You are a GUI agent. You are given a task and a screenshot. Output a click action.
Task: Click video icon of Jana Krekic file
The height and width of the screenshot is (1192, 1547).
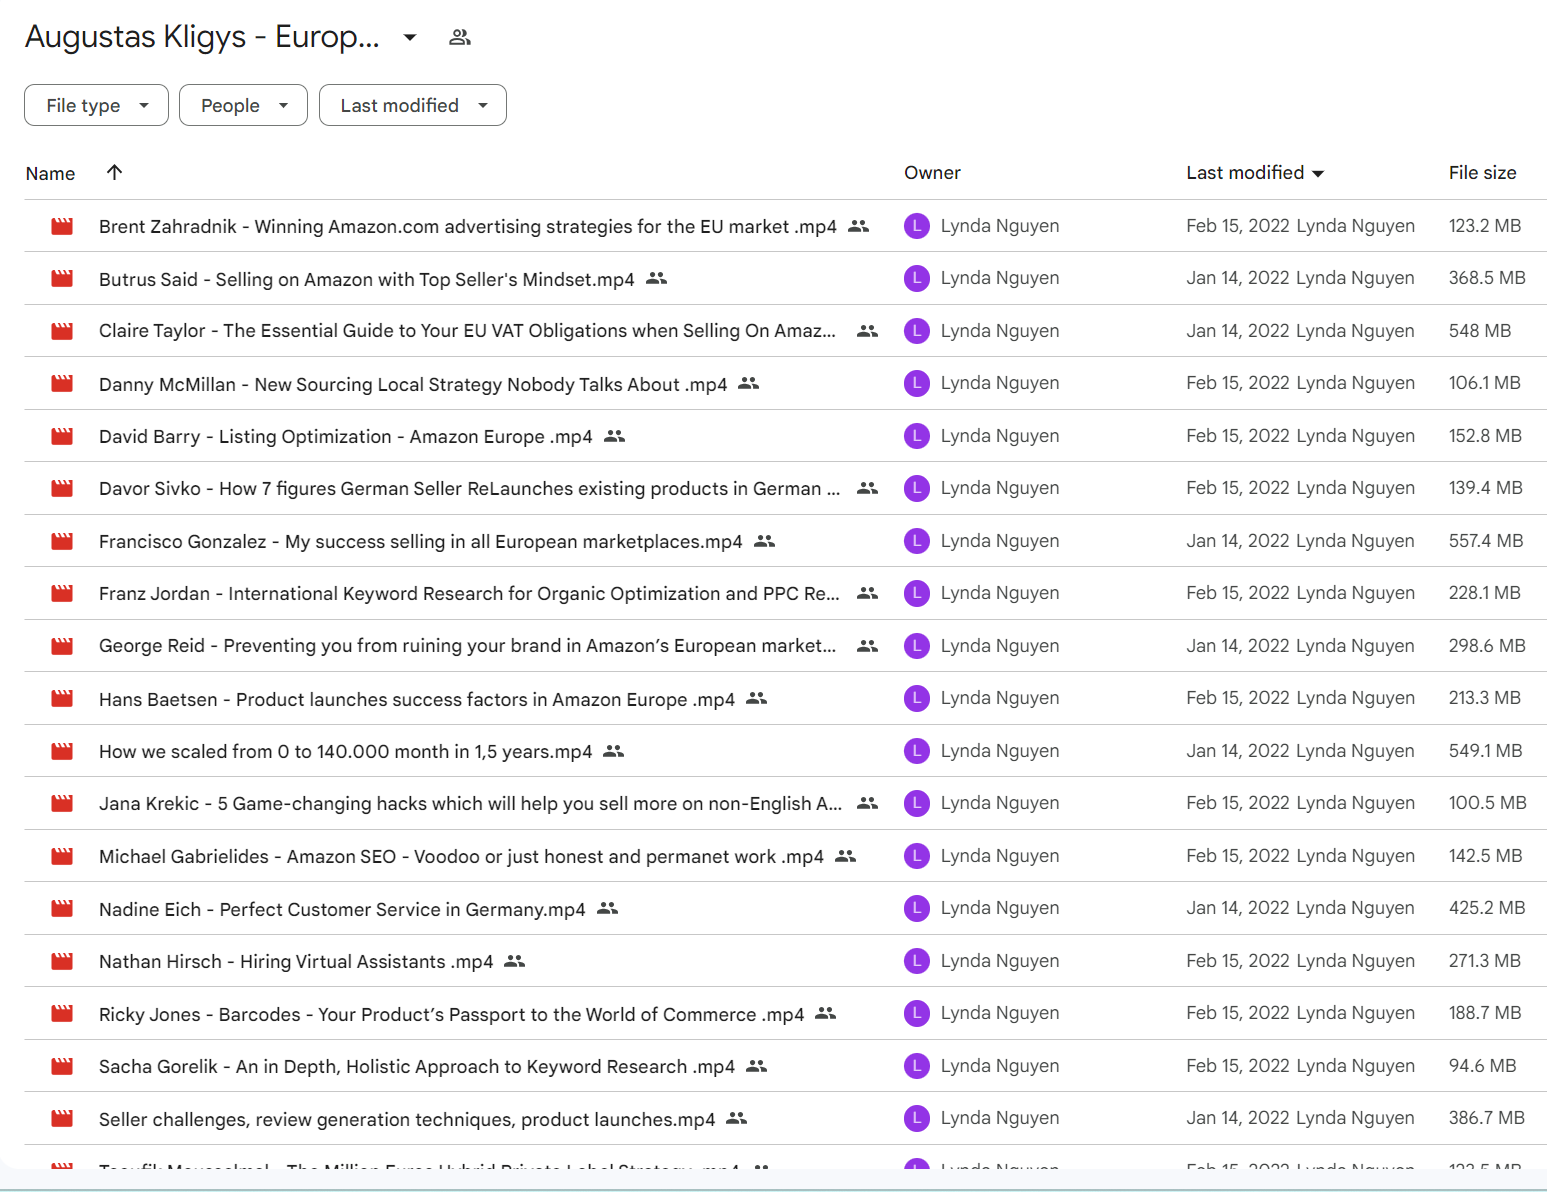[62, 803]
